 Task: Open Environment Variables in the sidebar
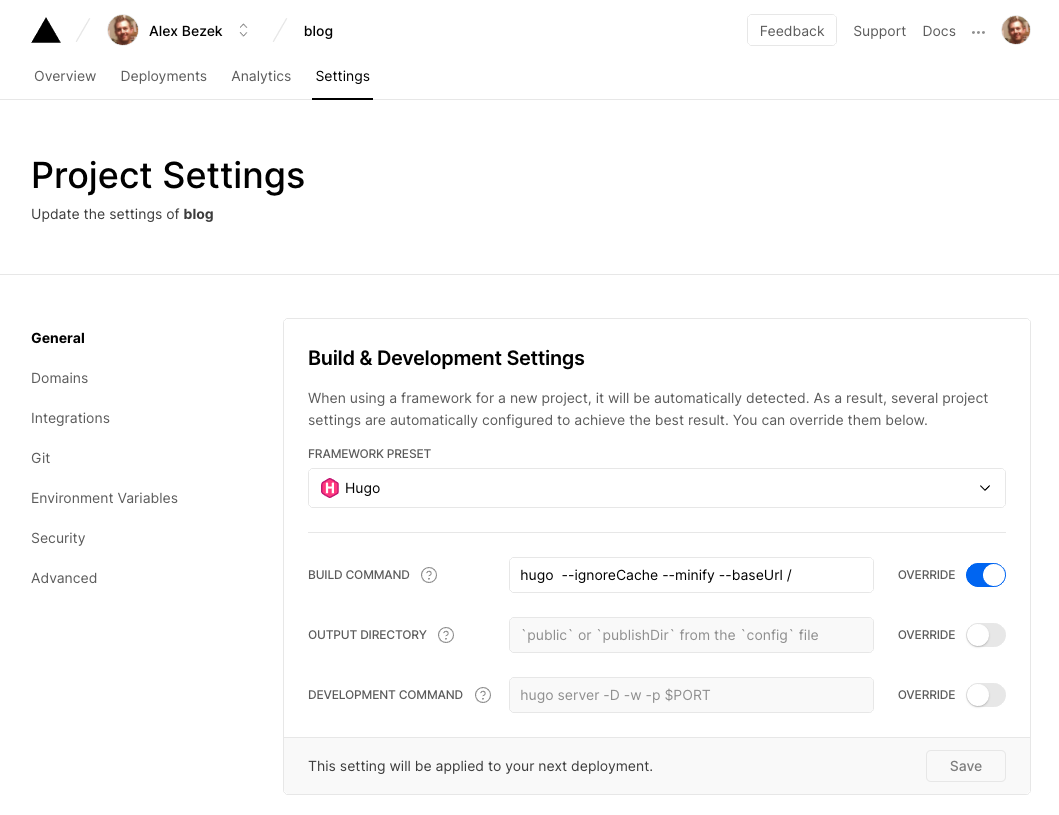click(104, 498)
